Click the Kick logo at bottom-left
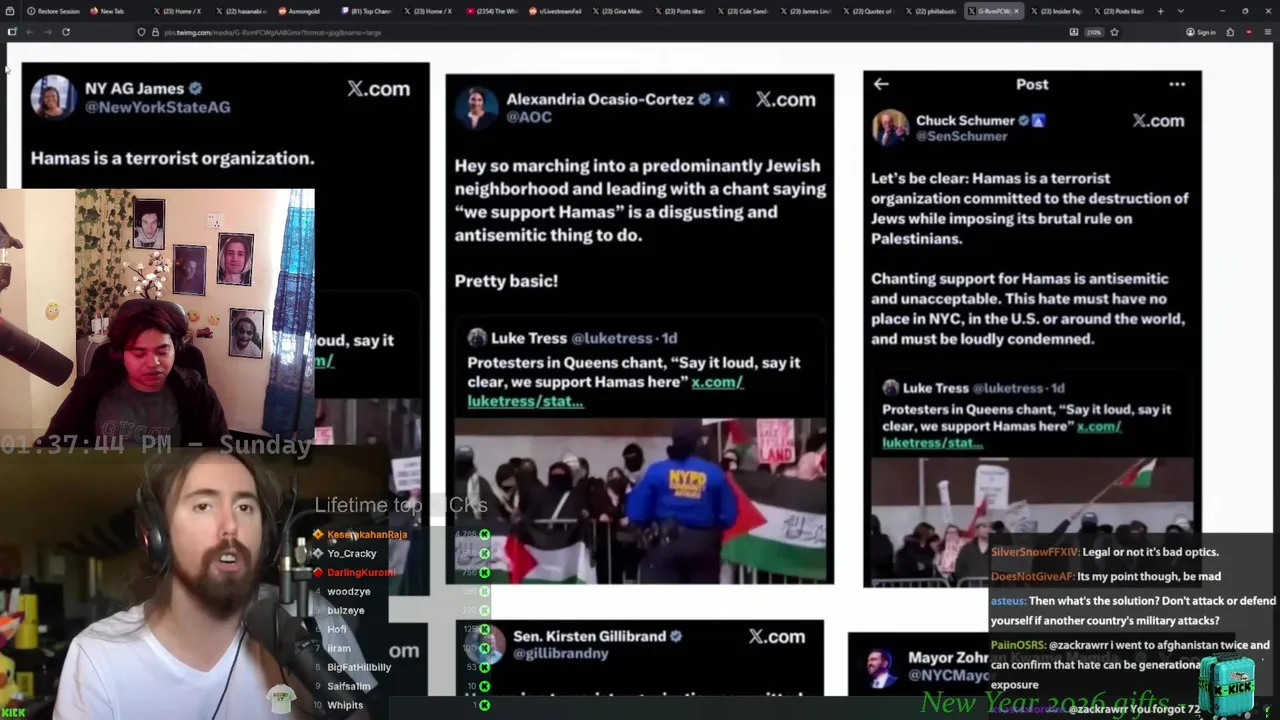This screenshot has height=720, width=1280. point(13,712)
